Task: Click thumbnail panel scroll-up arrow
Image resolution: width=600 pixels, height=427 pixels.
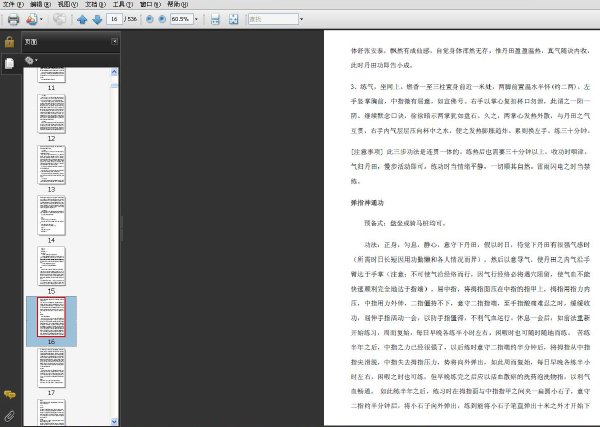Action: pyautogui.click(x=114, y=72)
